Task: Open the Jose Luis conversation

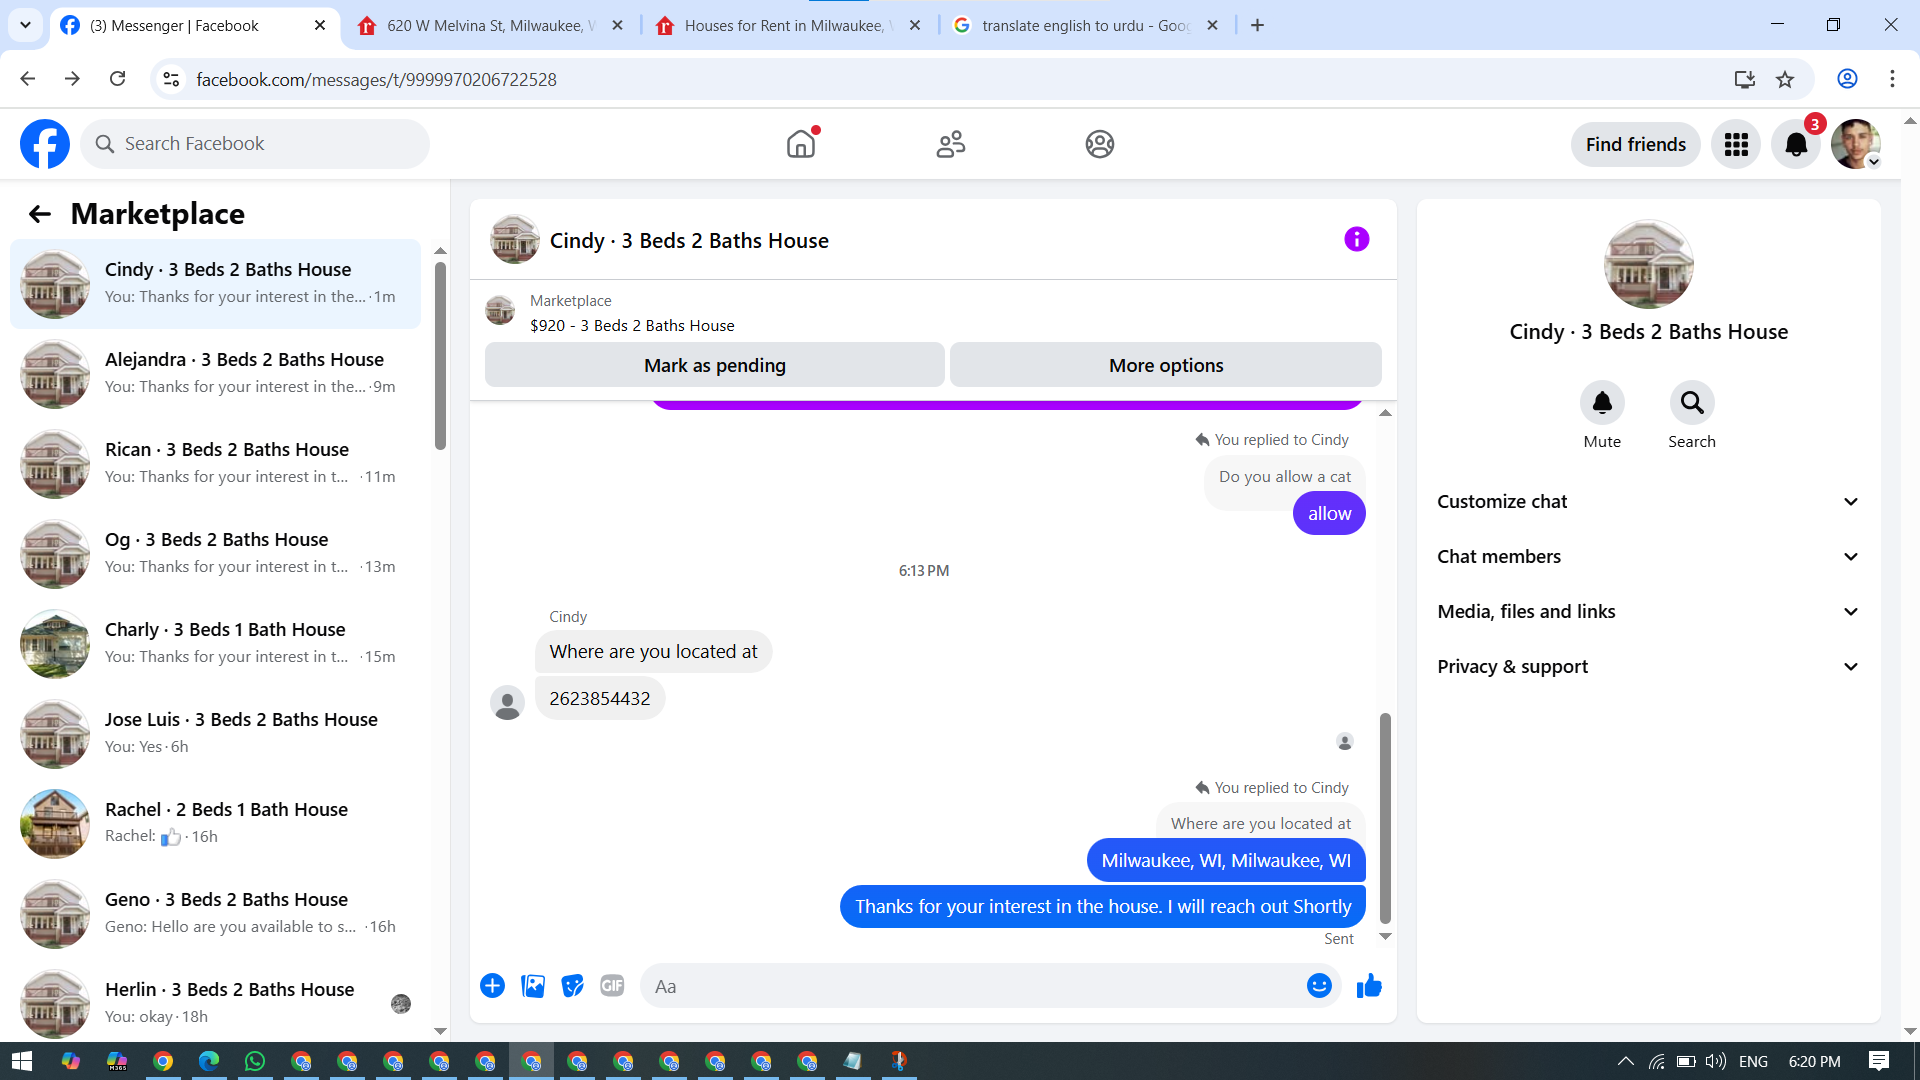Action: (215, 734)
